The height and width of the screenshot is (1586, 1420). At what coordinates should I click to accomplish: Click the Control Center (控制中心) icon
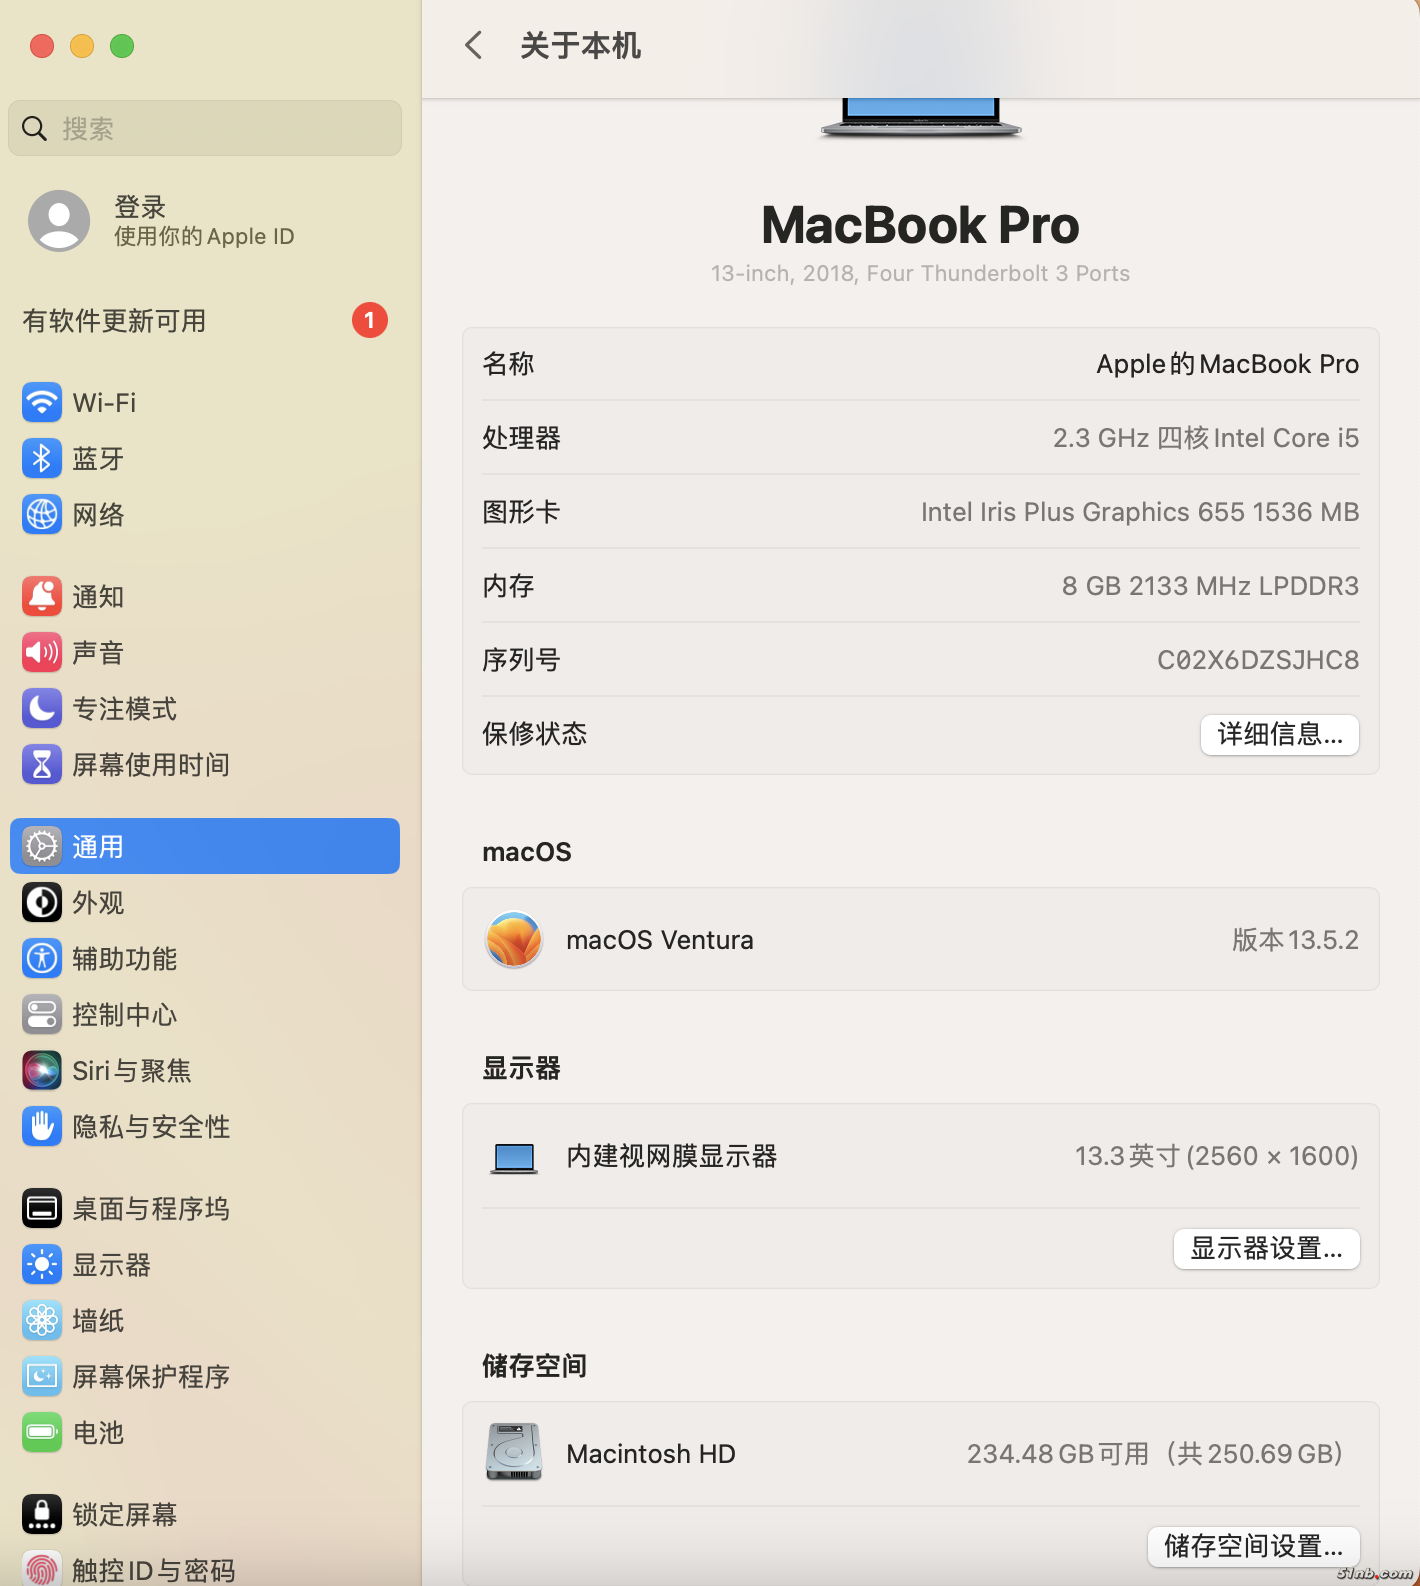pos(42,1014)
